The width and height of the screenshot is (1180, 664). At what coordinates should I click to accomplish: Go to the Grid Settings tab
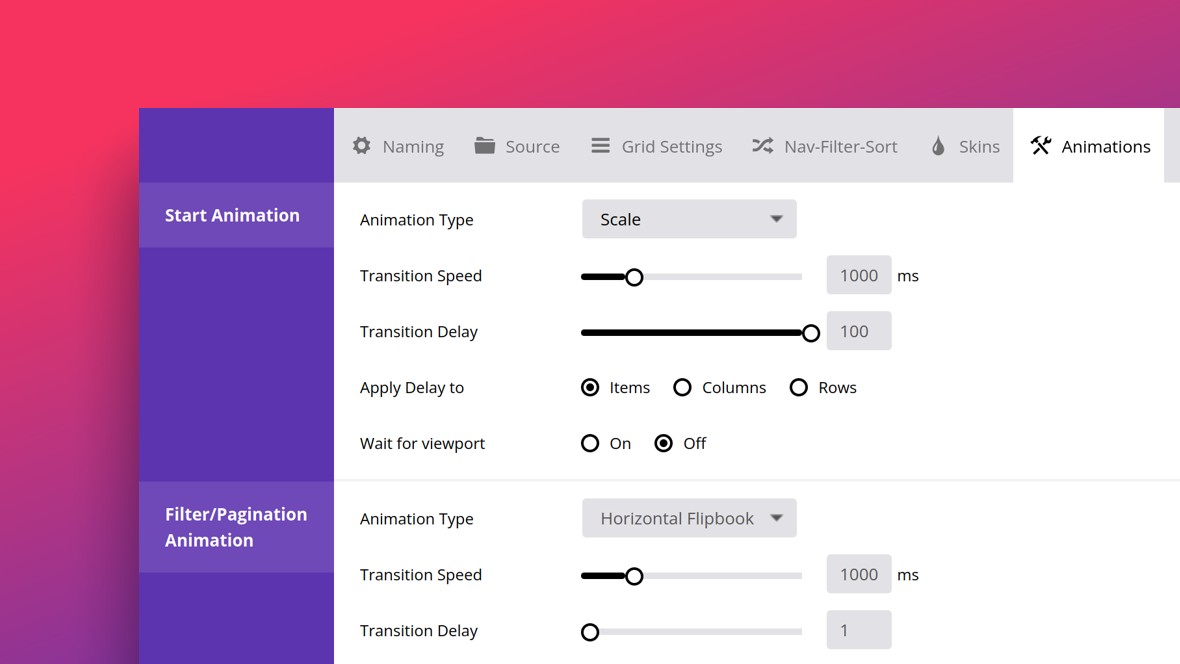tap(657, 145)
